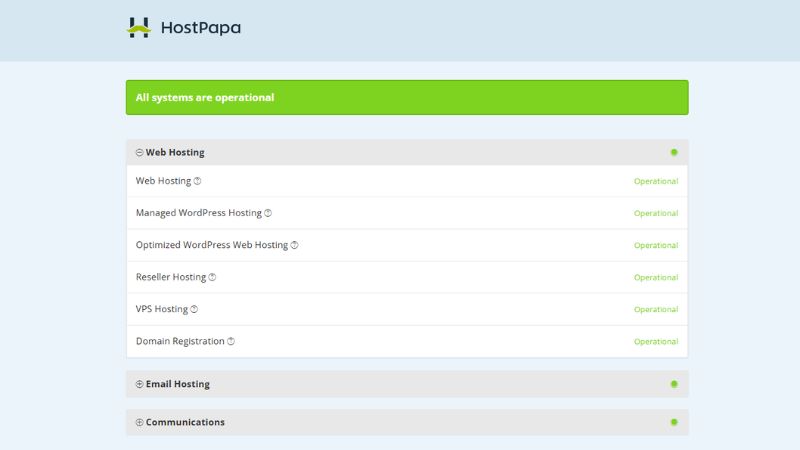This screenshot has height=450, width=800.
Task: Select the Domain Registration row label
Action: [x=180, y=341]
